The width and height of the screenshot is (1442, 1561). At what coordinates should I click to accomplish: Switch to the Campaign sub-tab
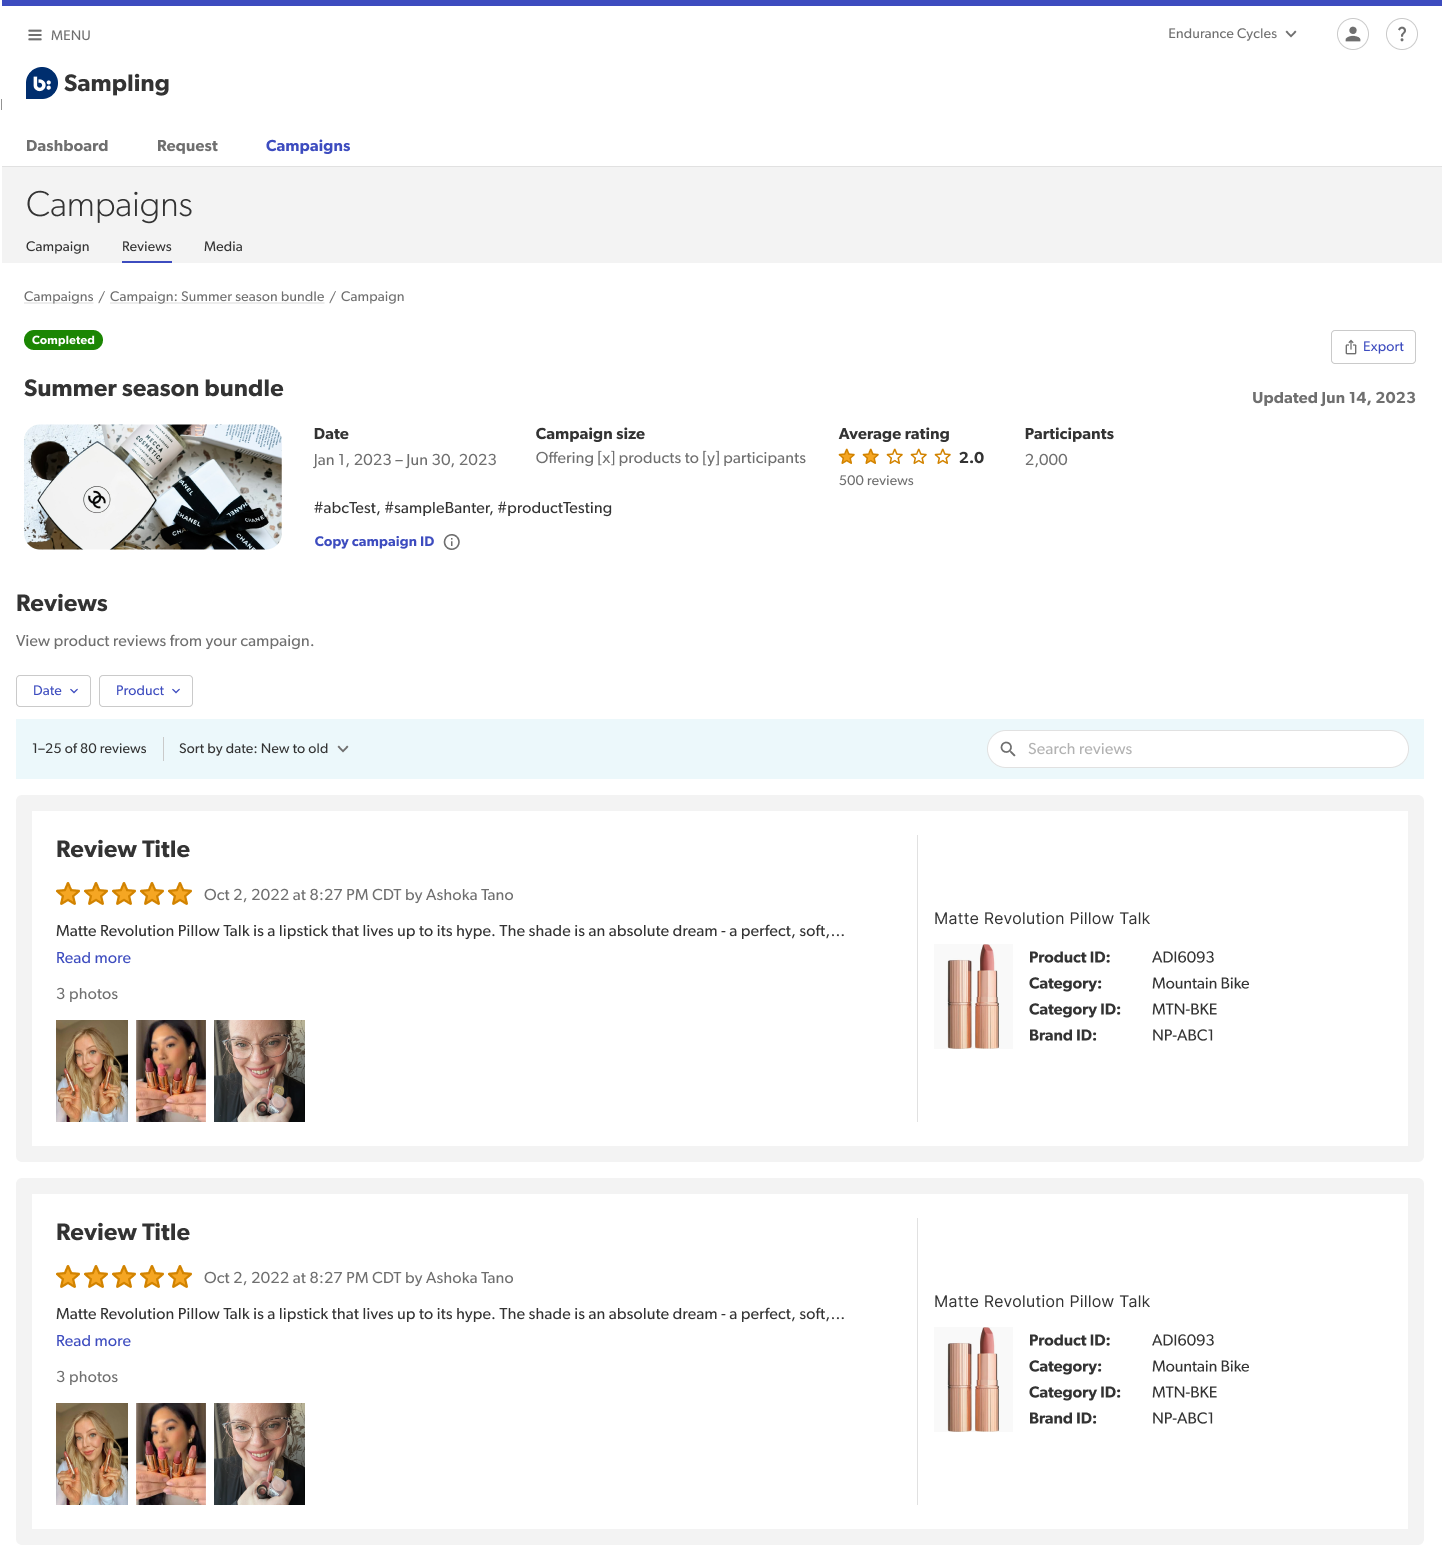pyautogui.click(x=58, y=247)
